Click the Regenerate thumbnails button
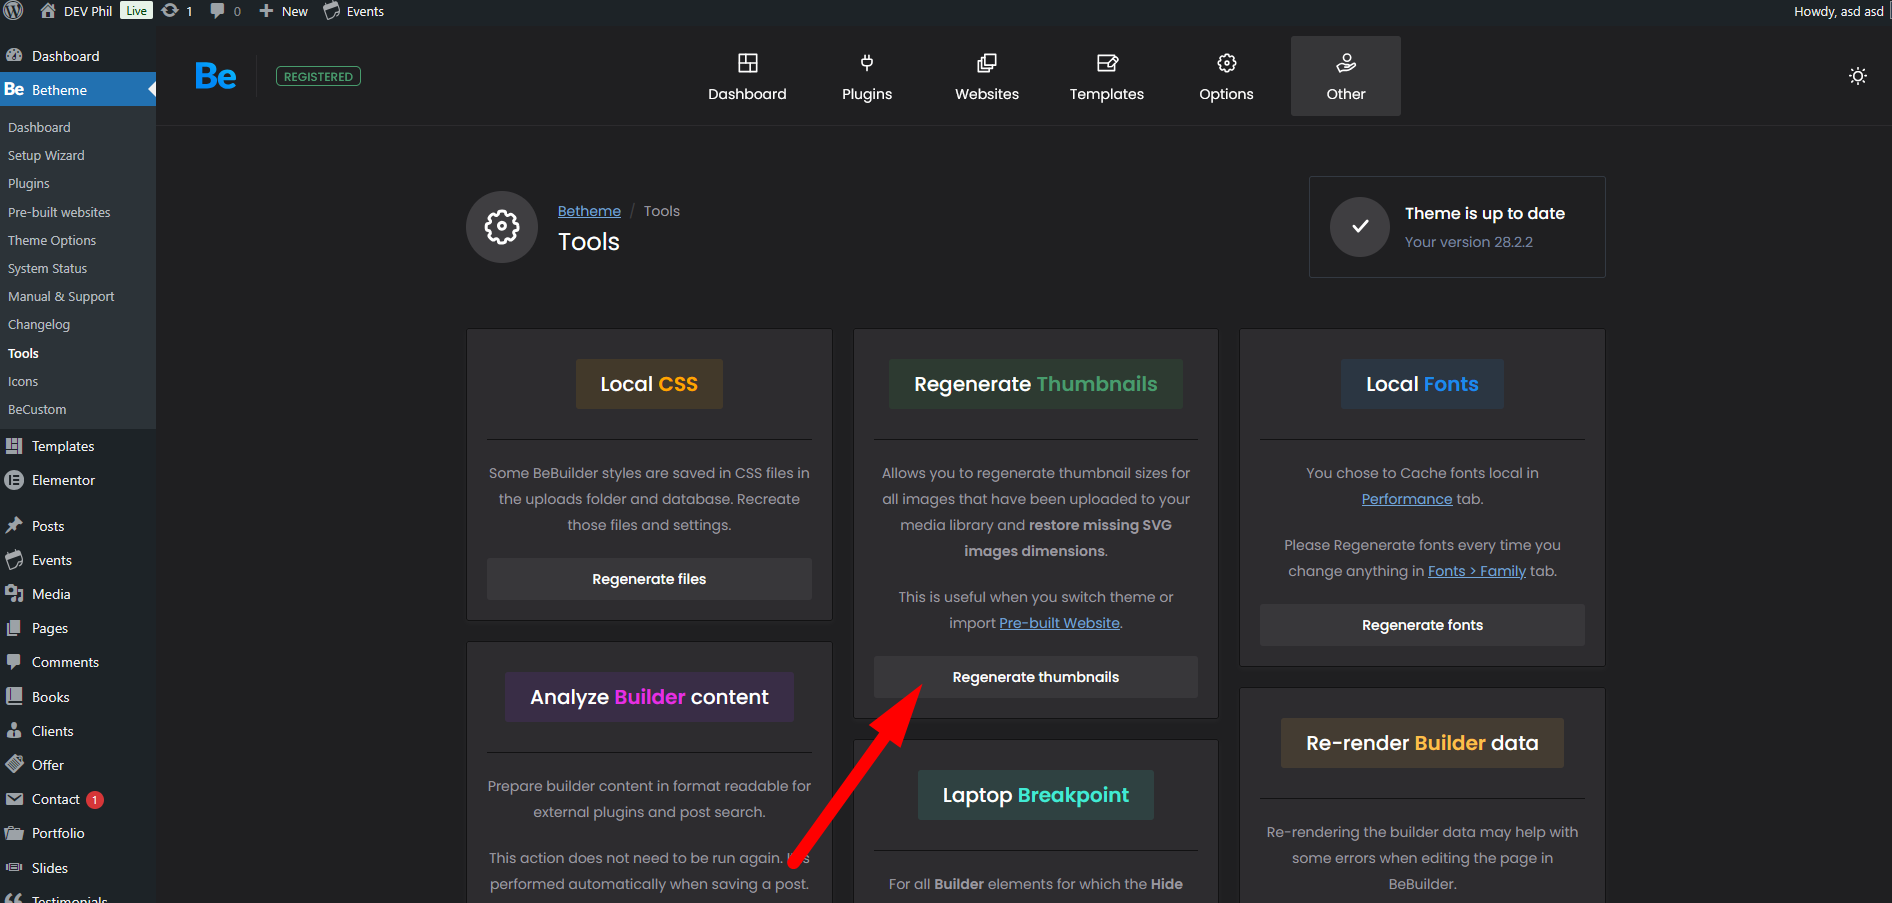This screenshot has width=1892, height=903. [x=1035, y=677]
